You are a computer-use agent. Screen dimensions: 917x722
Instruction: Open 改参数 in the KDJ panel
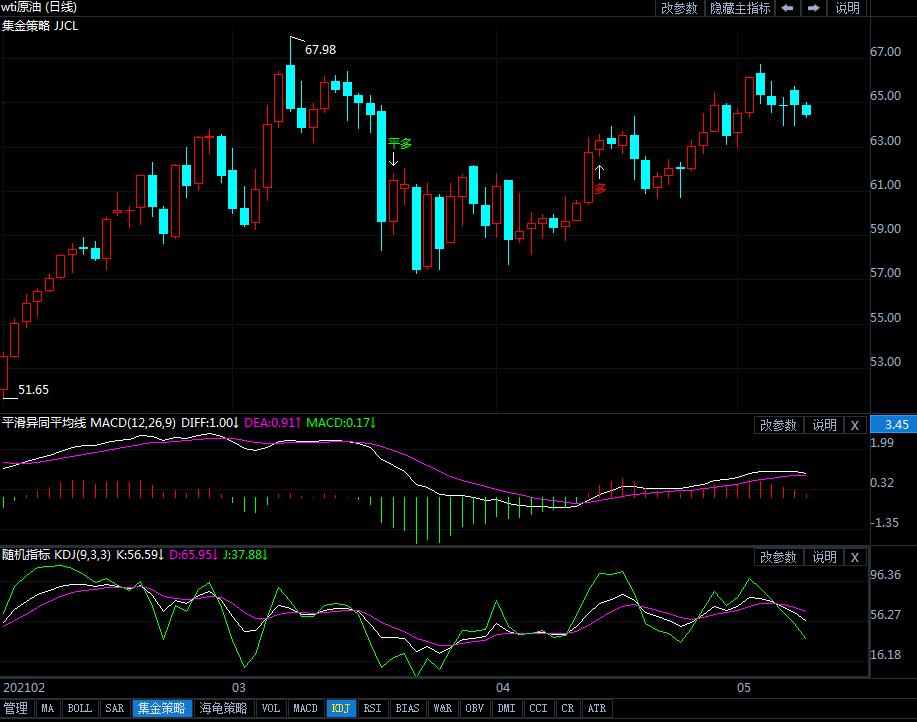778,557
